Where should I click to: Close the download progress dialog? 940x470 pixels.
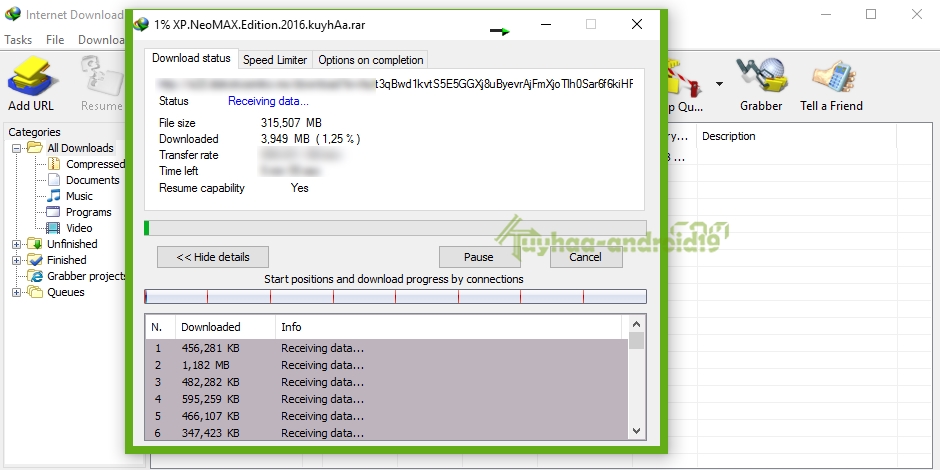point(637,25)
